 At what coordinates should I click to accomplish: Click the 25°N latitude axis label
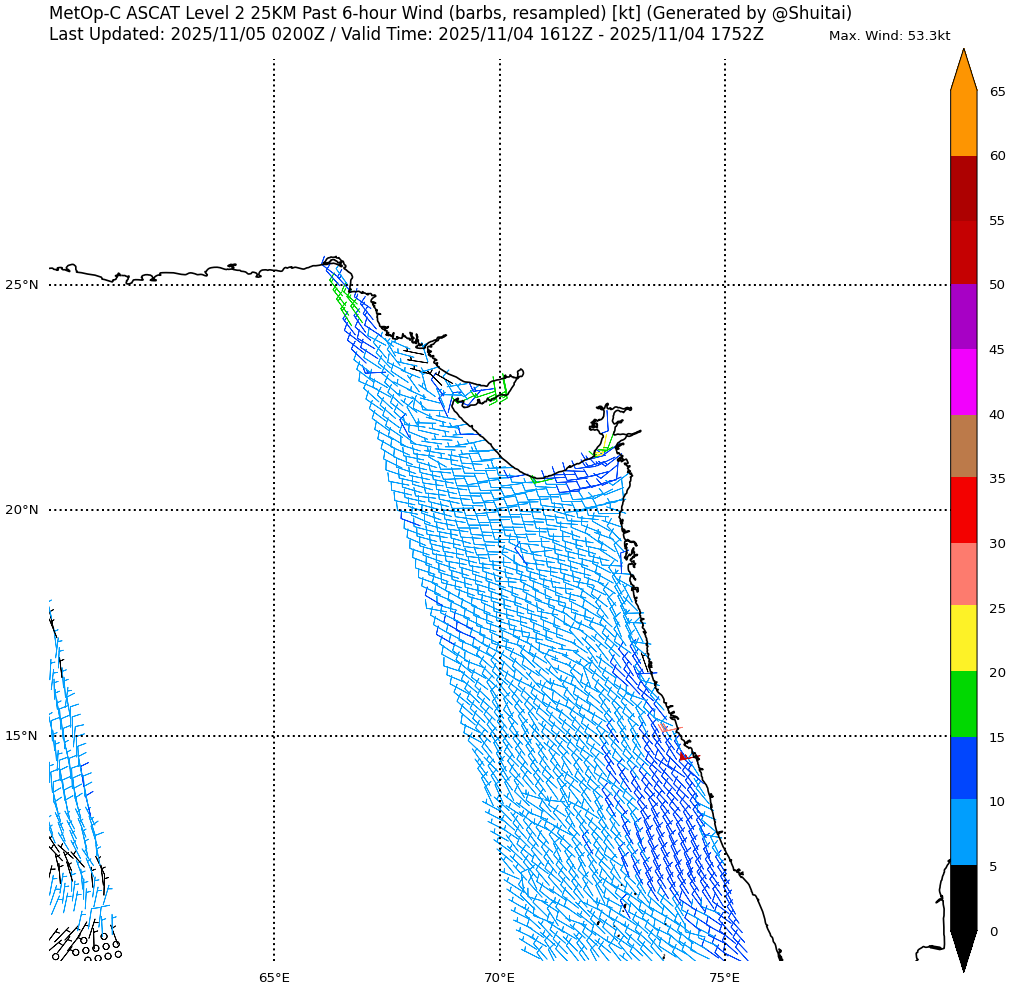point(22,285)
